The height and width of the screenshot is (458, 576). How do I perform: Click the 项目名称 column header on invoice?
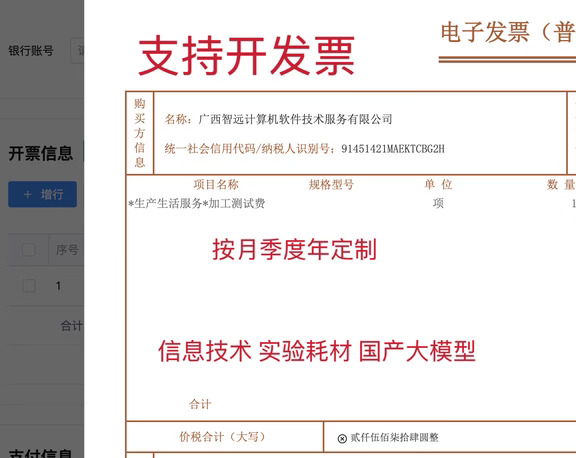[x=216, y=184]
